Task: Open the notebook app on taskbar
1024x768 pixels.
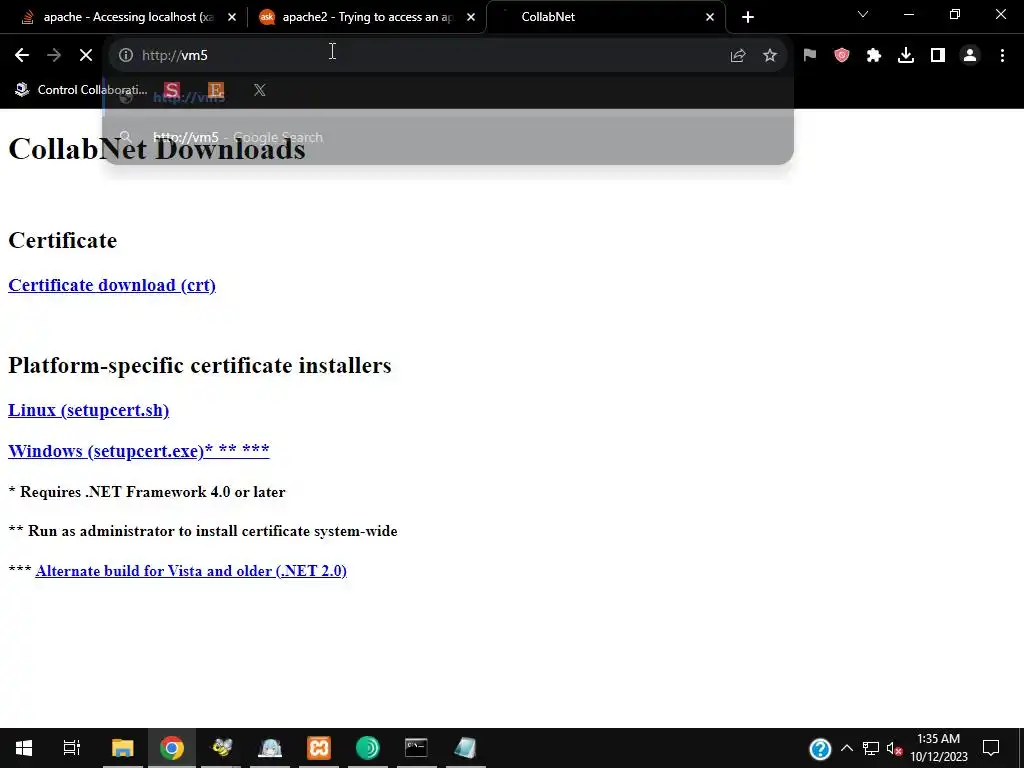Action: pyautogui.click(x=465, y=748)
